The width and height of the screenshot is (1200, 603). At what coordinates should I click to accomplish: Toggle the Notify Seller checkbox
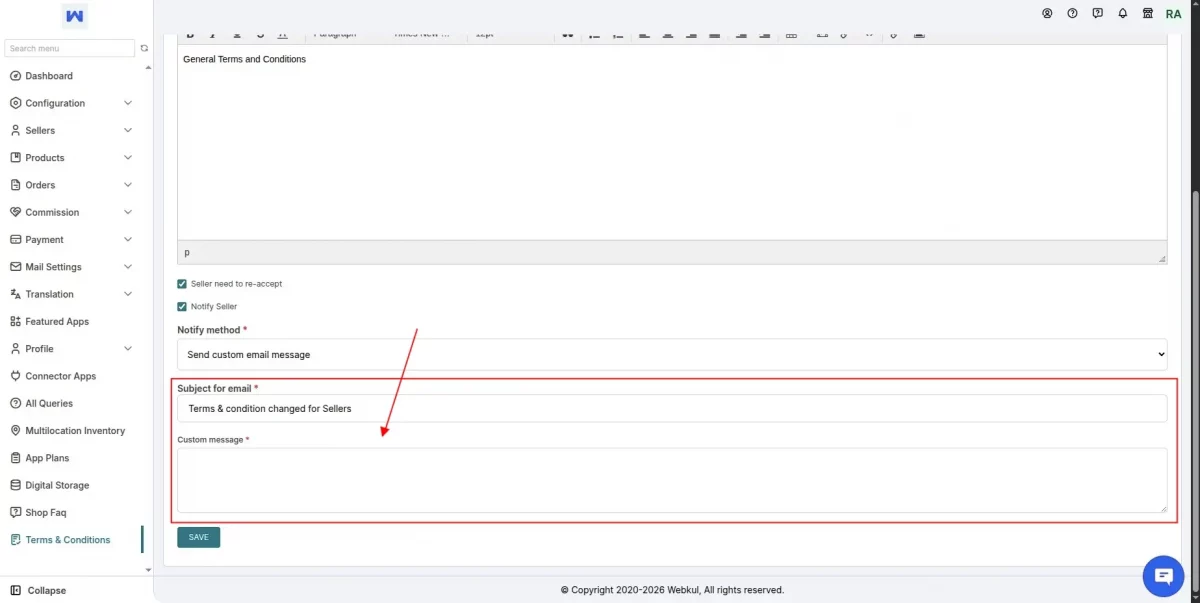coord(182,307)
